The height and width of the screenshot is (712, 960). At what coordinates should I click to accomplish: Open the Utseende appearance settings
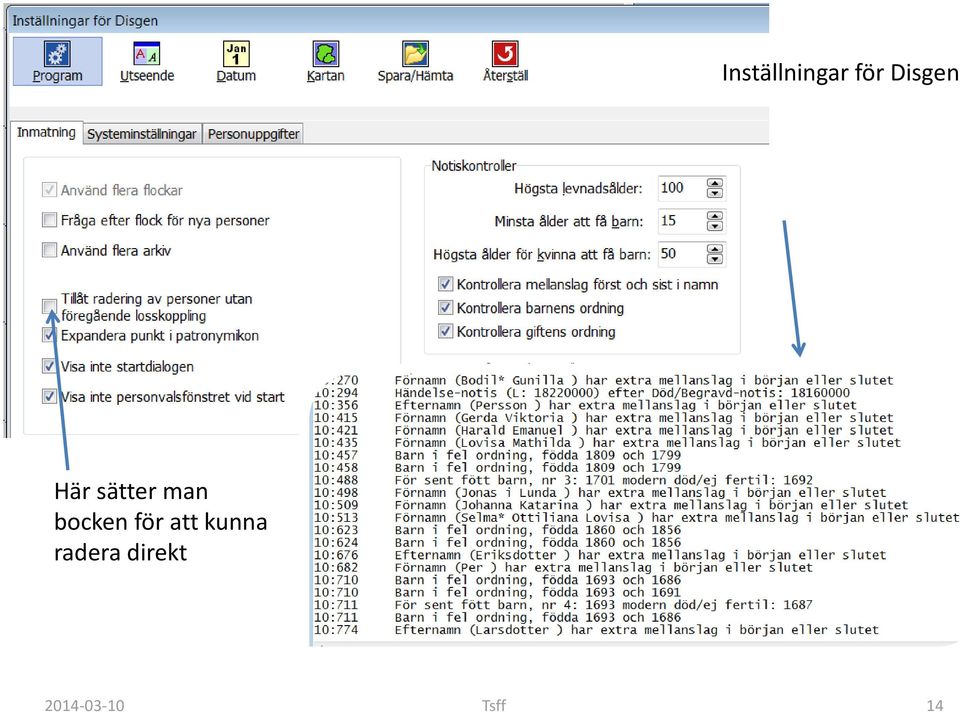point(147,61)
